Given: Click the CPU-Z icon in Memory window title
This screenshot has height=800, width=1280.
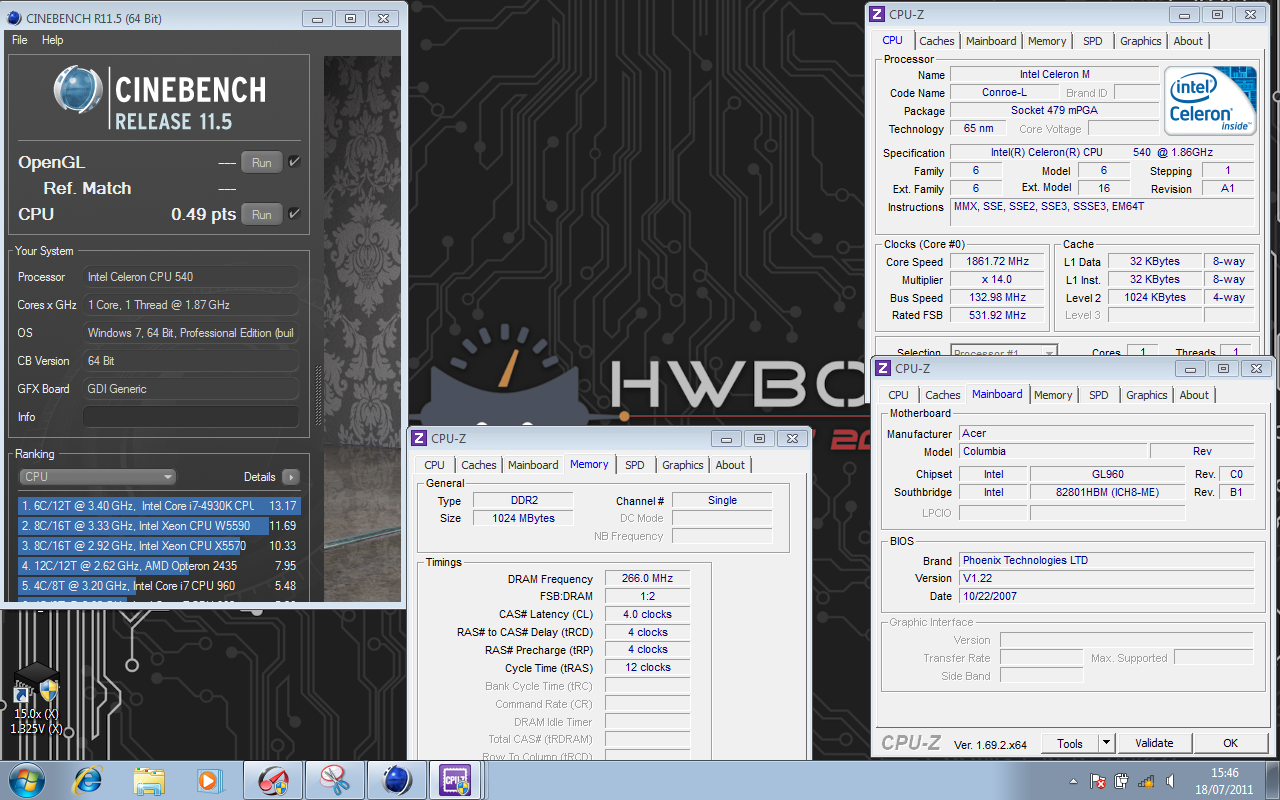Looking at the screenshot, I should pos(419,438).
